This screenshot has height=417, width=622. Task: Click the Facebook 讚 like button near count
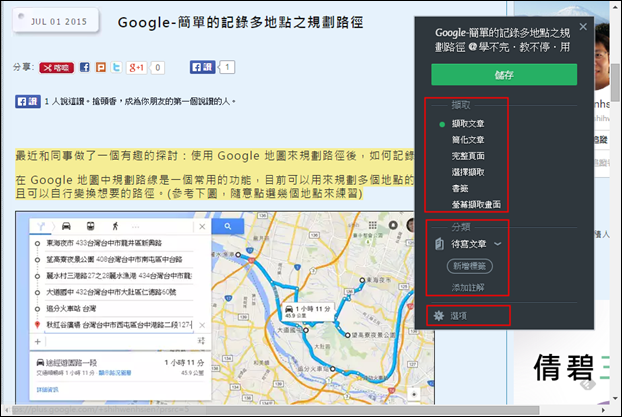202,67
